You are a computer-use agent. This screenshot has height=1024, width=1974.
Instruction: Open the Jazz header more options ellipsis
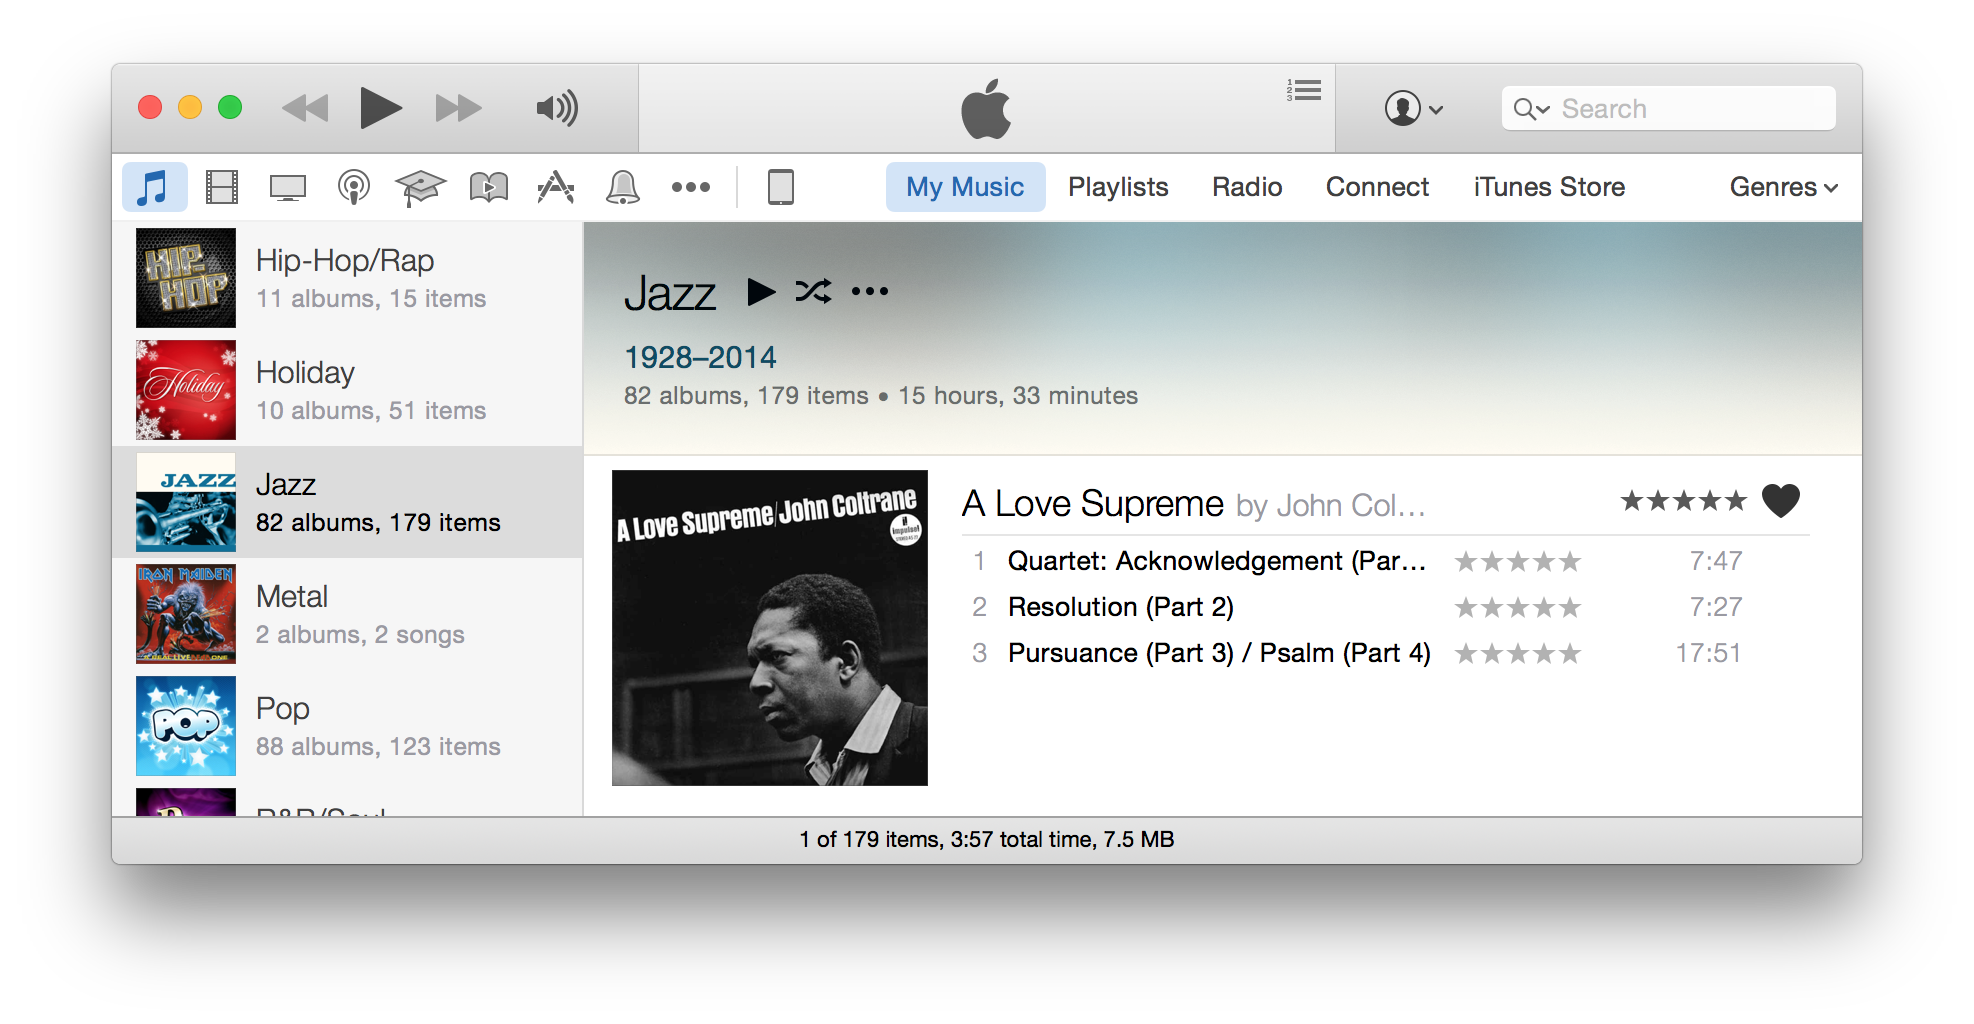coord(870,291)
